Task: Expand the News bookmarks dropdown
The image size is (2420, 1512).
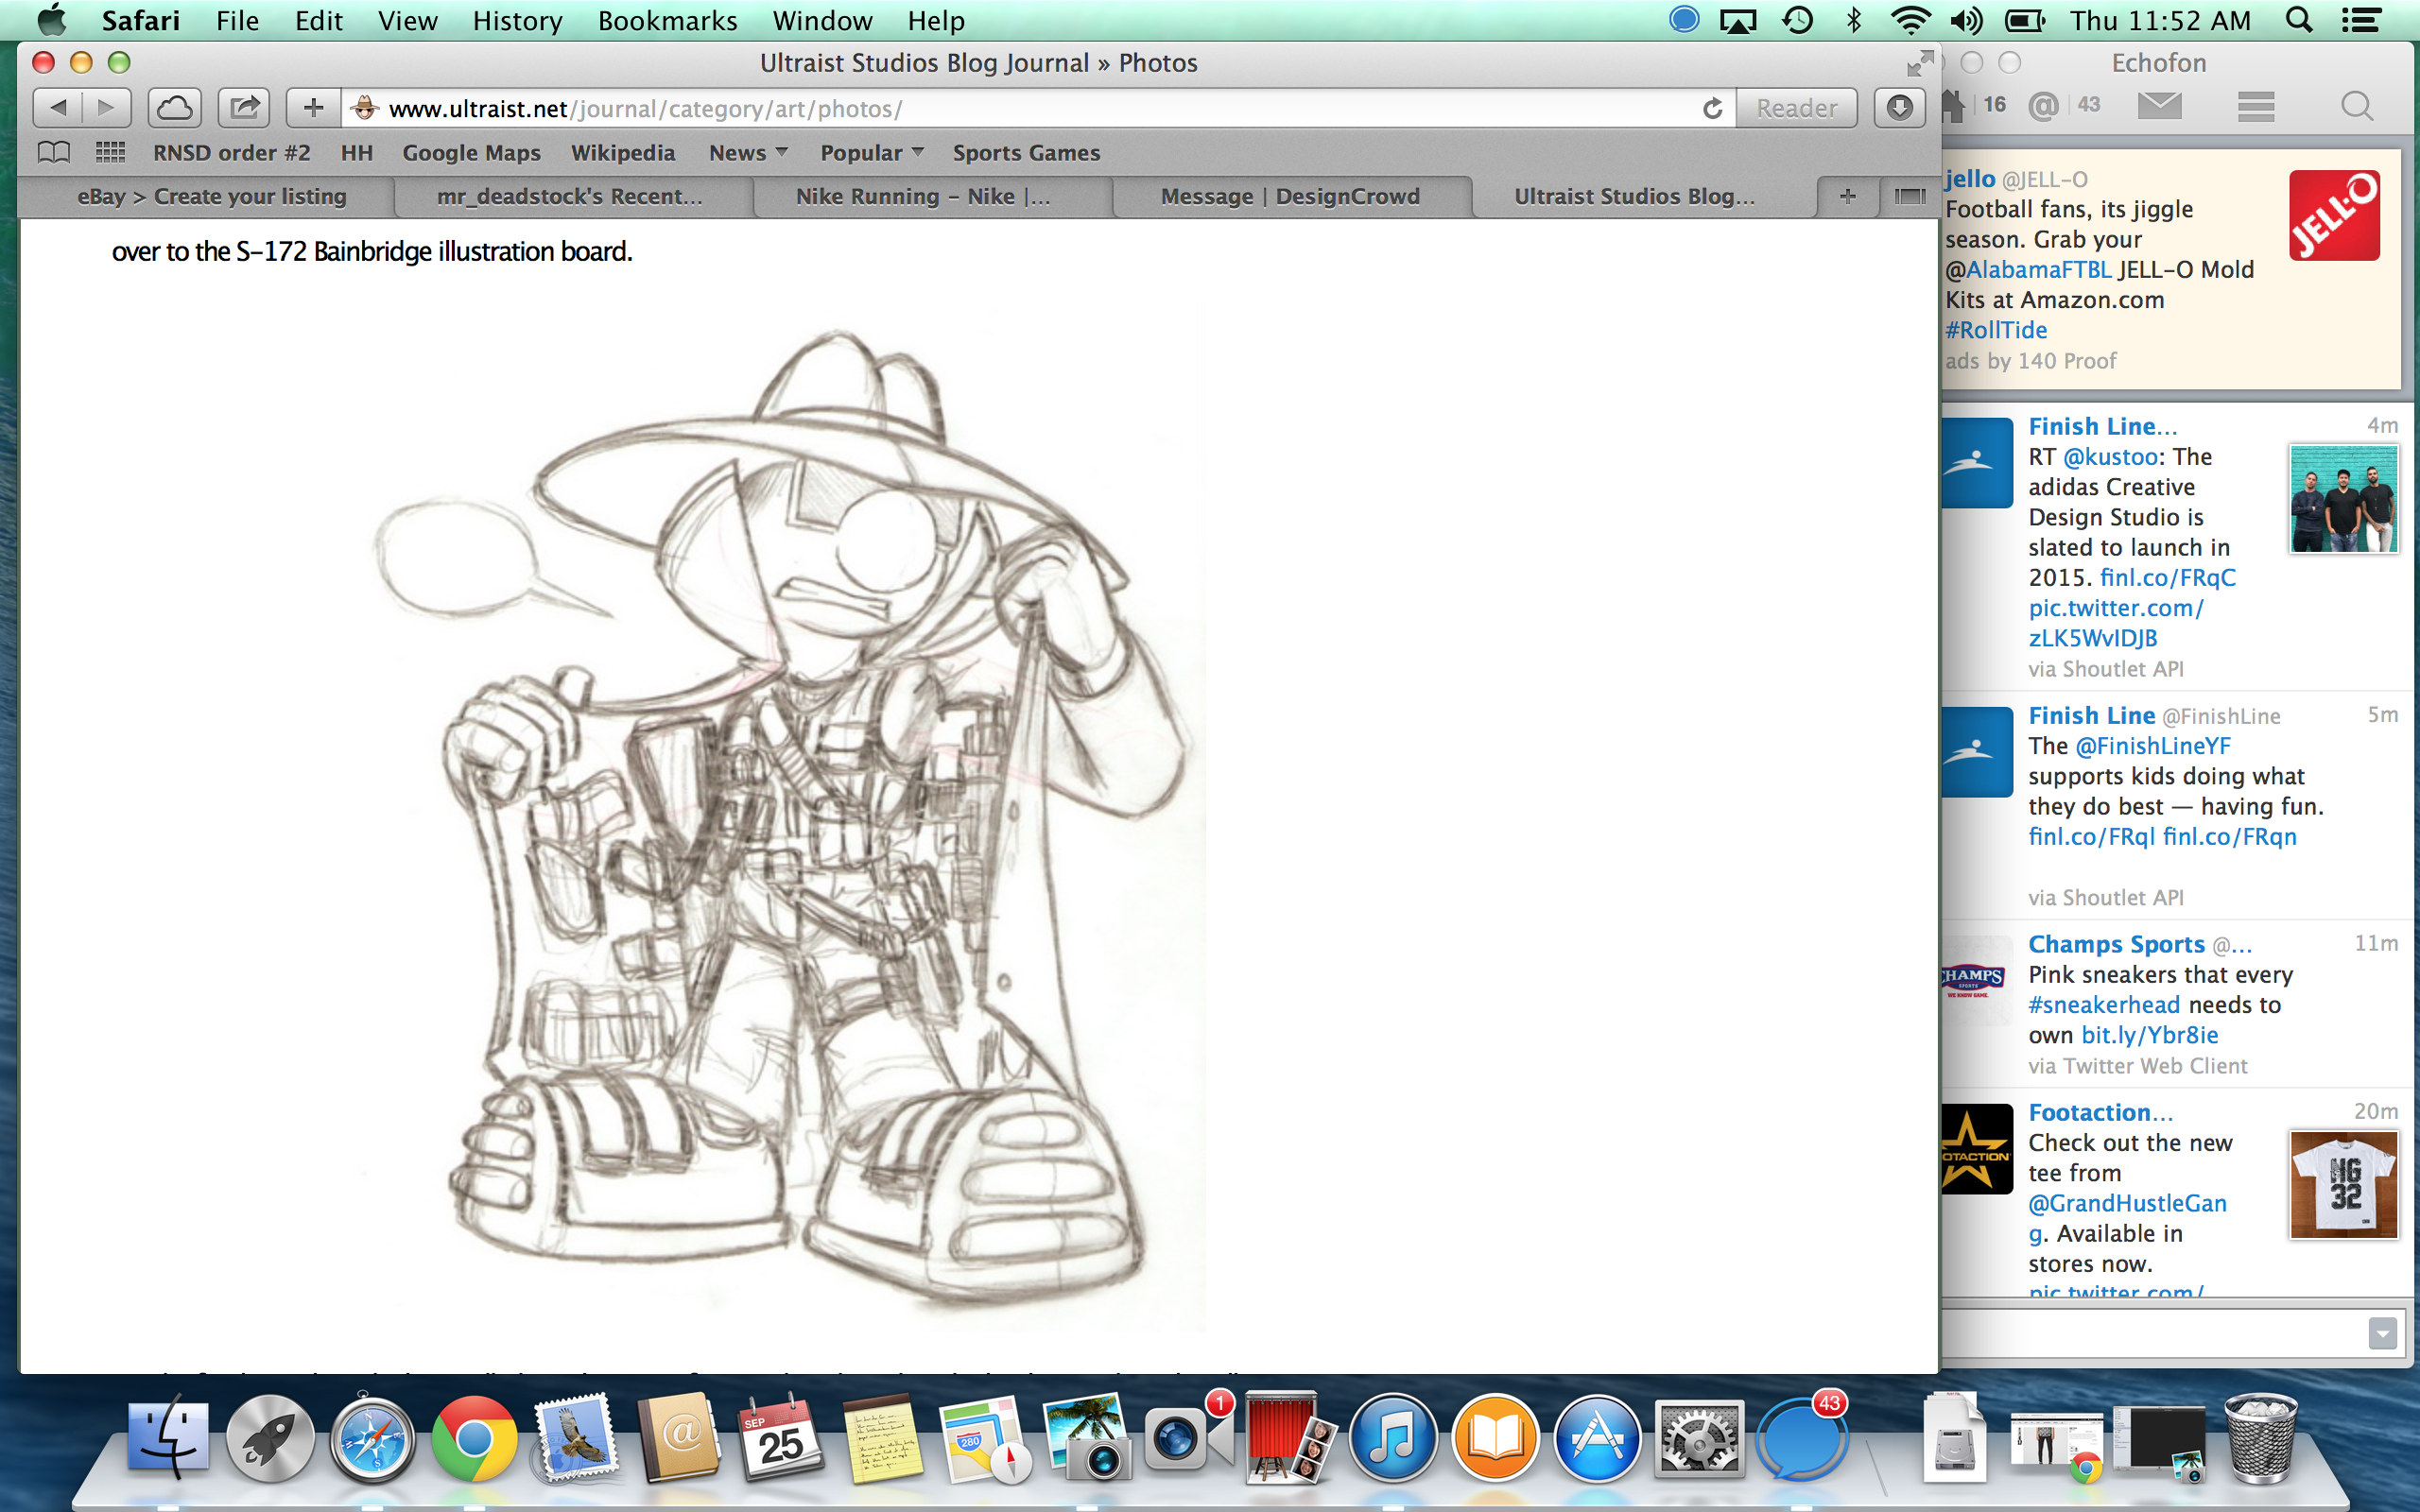Action: coord(748,153)
